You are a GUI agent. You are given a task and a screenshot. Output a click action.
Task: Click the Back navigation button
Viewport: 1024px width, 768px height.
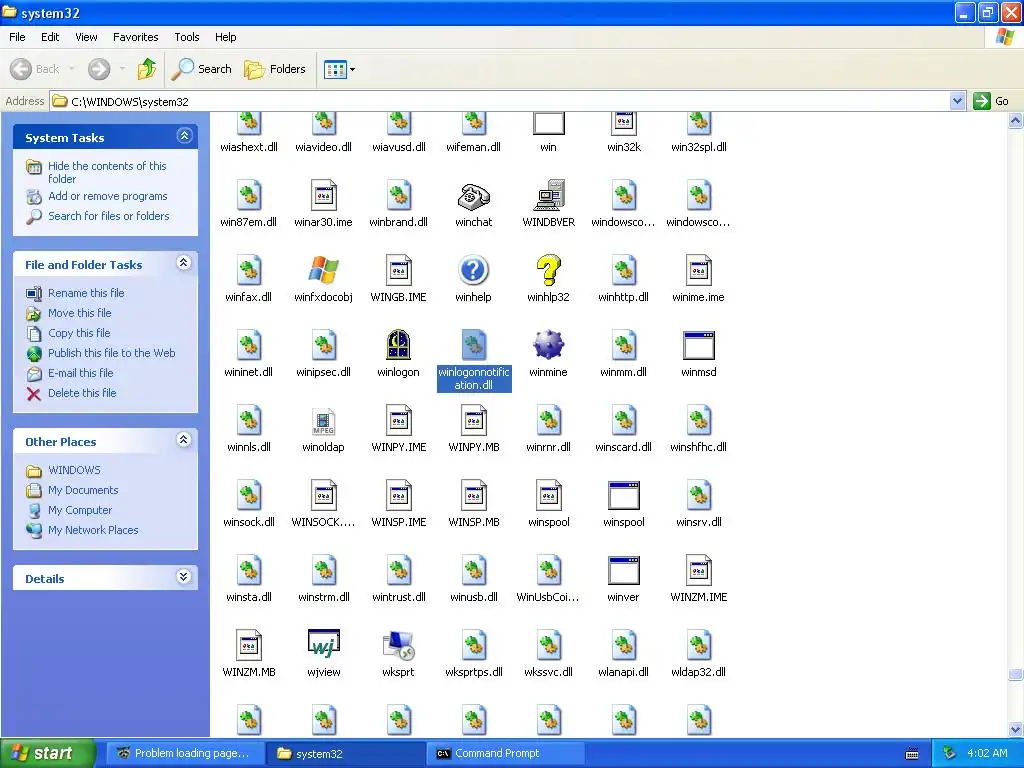point(35,69)
